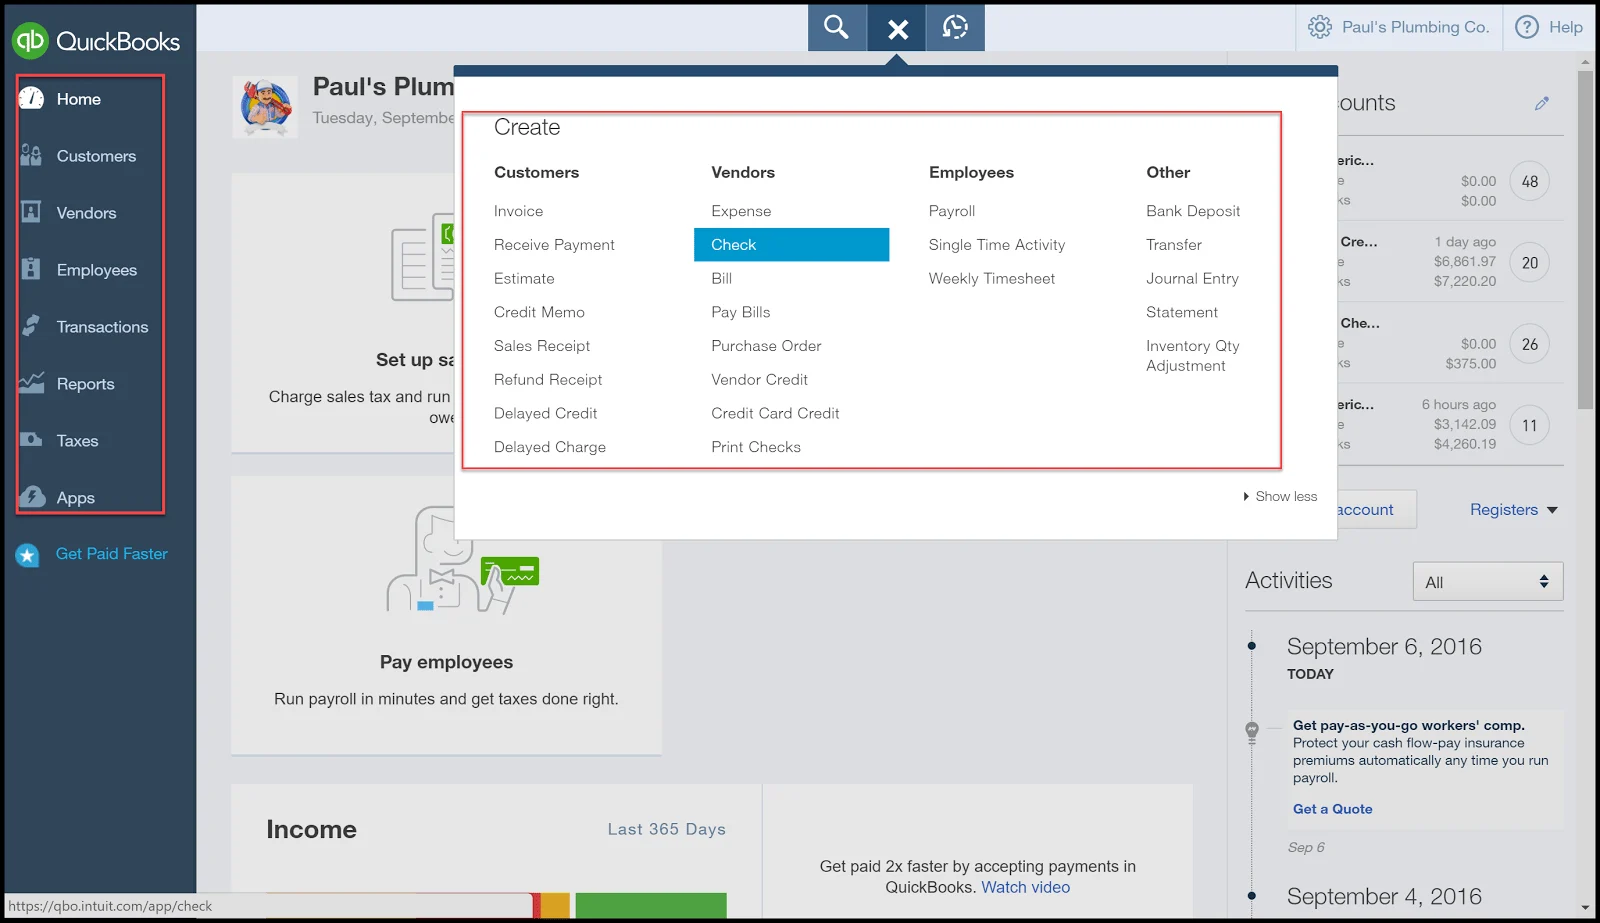Select Credit Memo entry
Viewport: 1600px width, 923px height.
tap(539, 312)
